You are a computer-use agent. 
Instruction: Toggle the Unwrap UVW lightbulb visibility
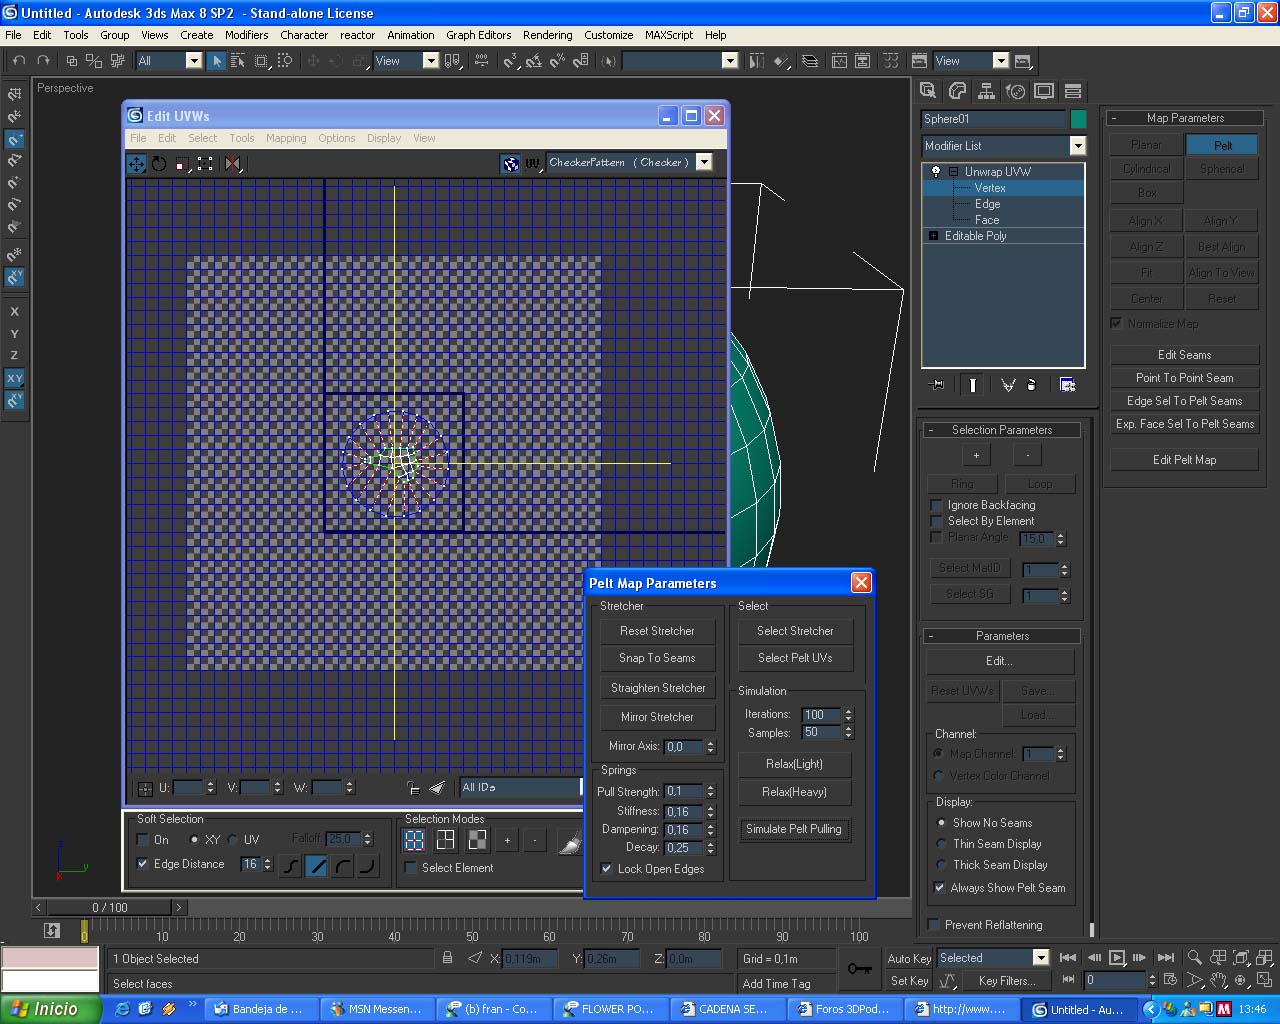click(x=936, y=172)
